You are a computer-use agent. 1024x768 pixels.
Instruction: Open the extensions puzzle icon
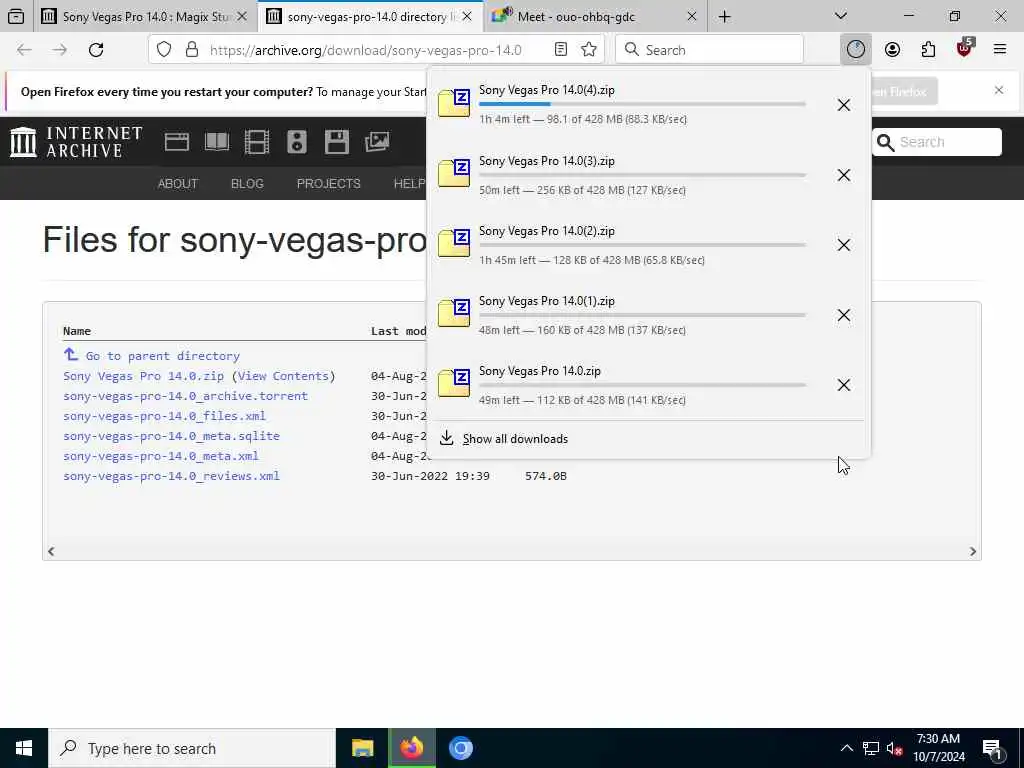click(x=928, y=50)
